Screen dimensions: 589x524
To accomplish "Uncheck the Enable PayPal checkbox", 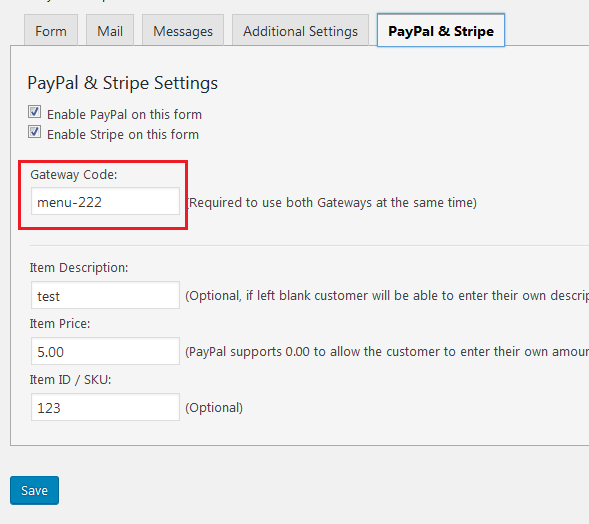I will [35, 112].
